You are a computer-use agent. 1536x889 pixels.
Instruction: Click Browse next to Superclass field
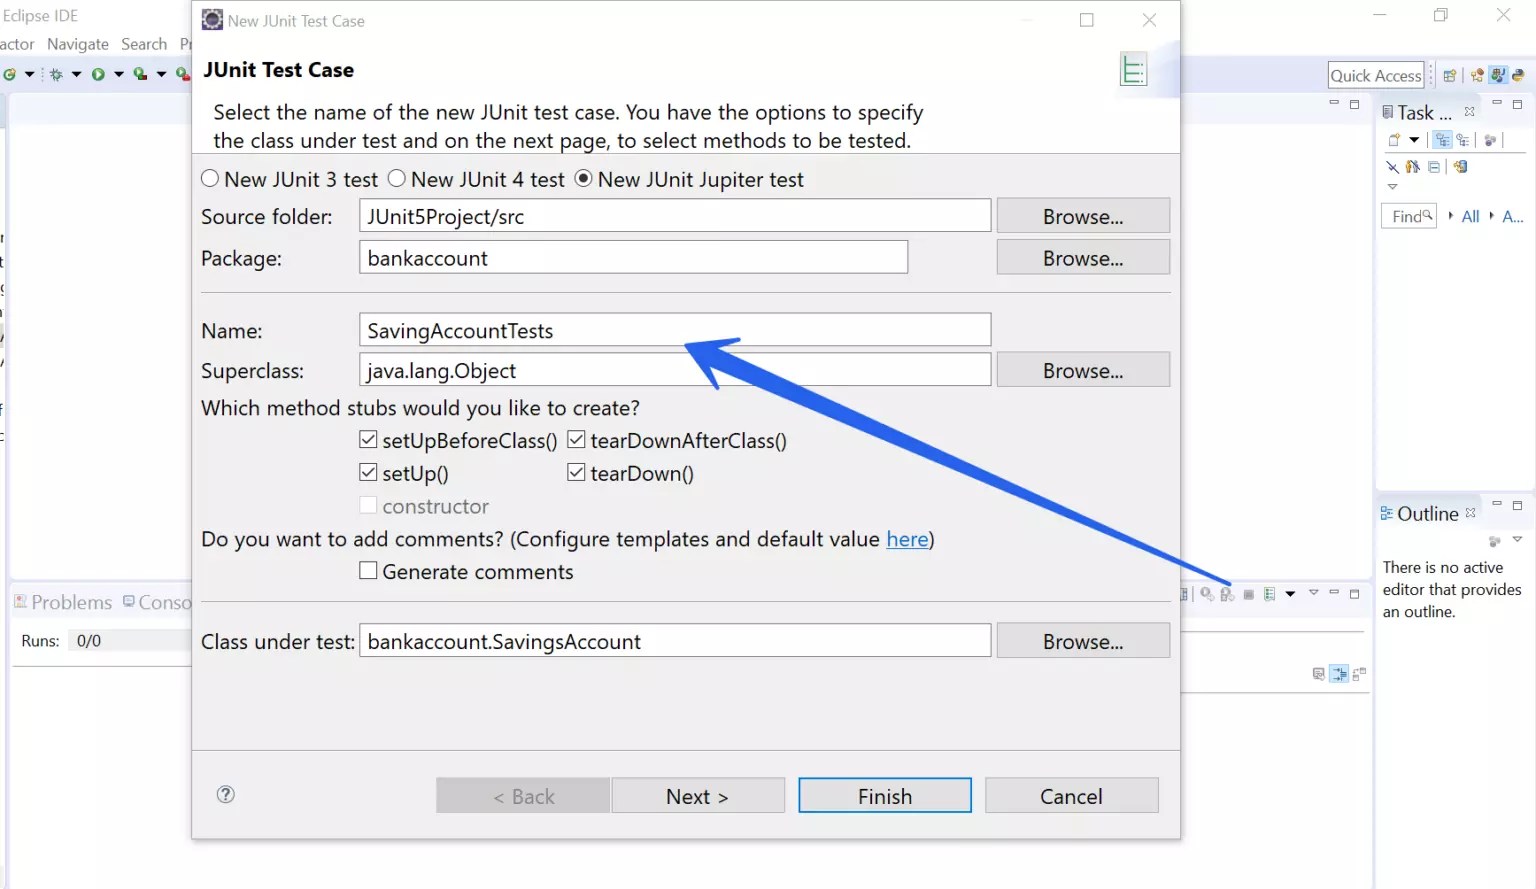pos(1083,369)
